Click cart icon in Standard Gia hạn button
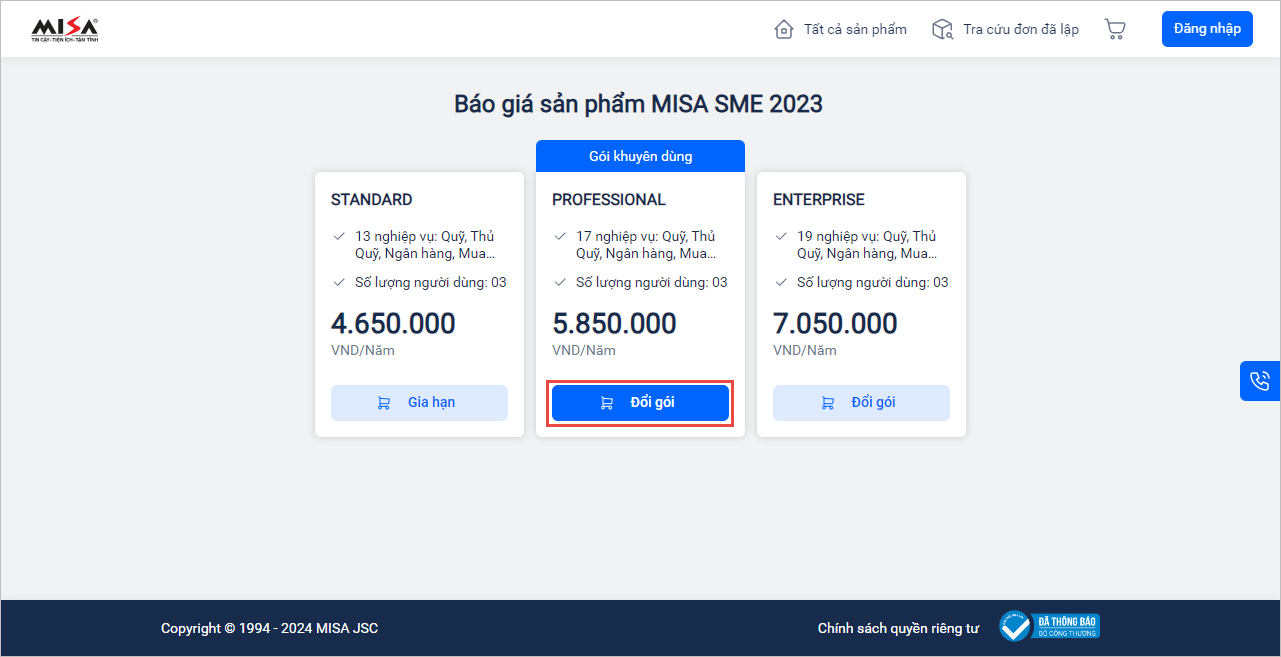1281x657 pixels. pos(384,403)
